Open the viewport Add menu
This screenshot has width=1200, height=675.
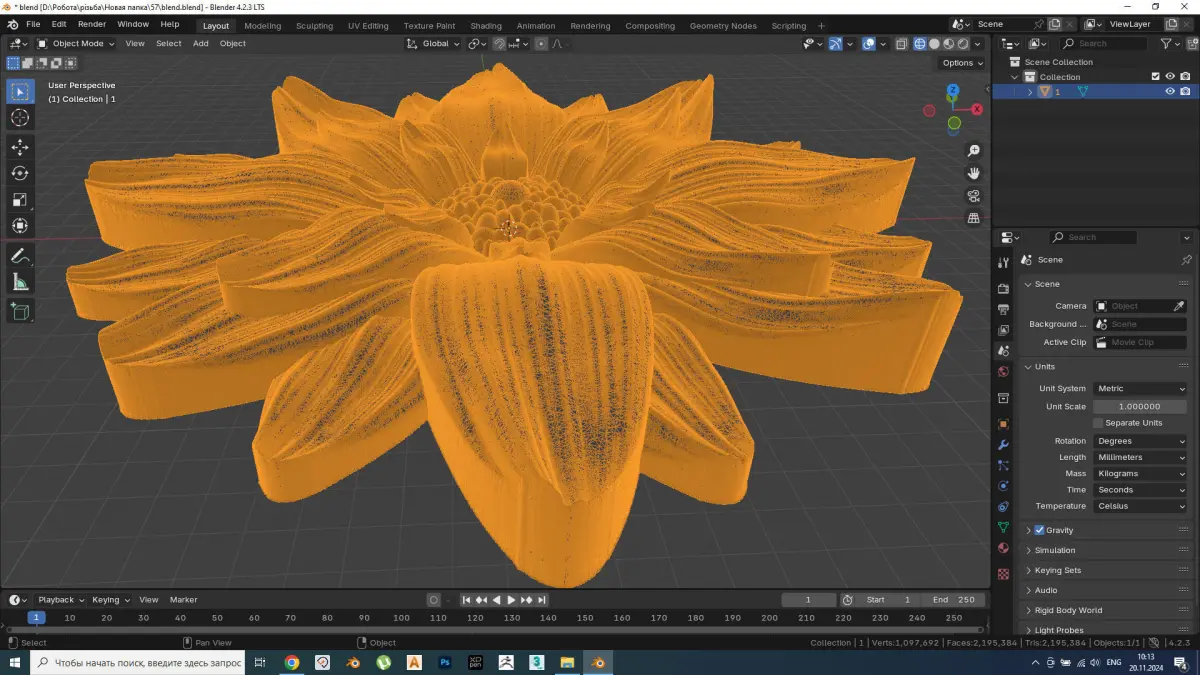[x=201, y=44]
